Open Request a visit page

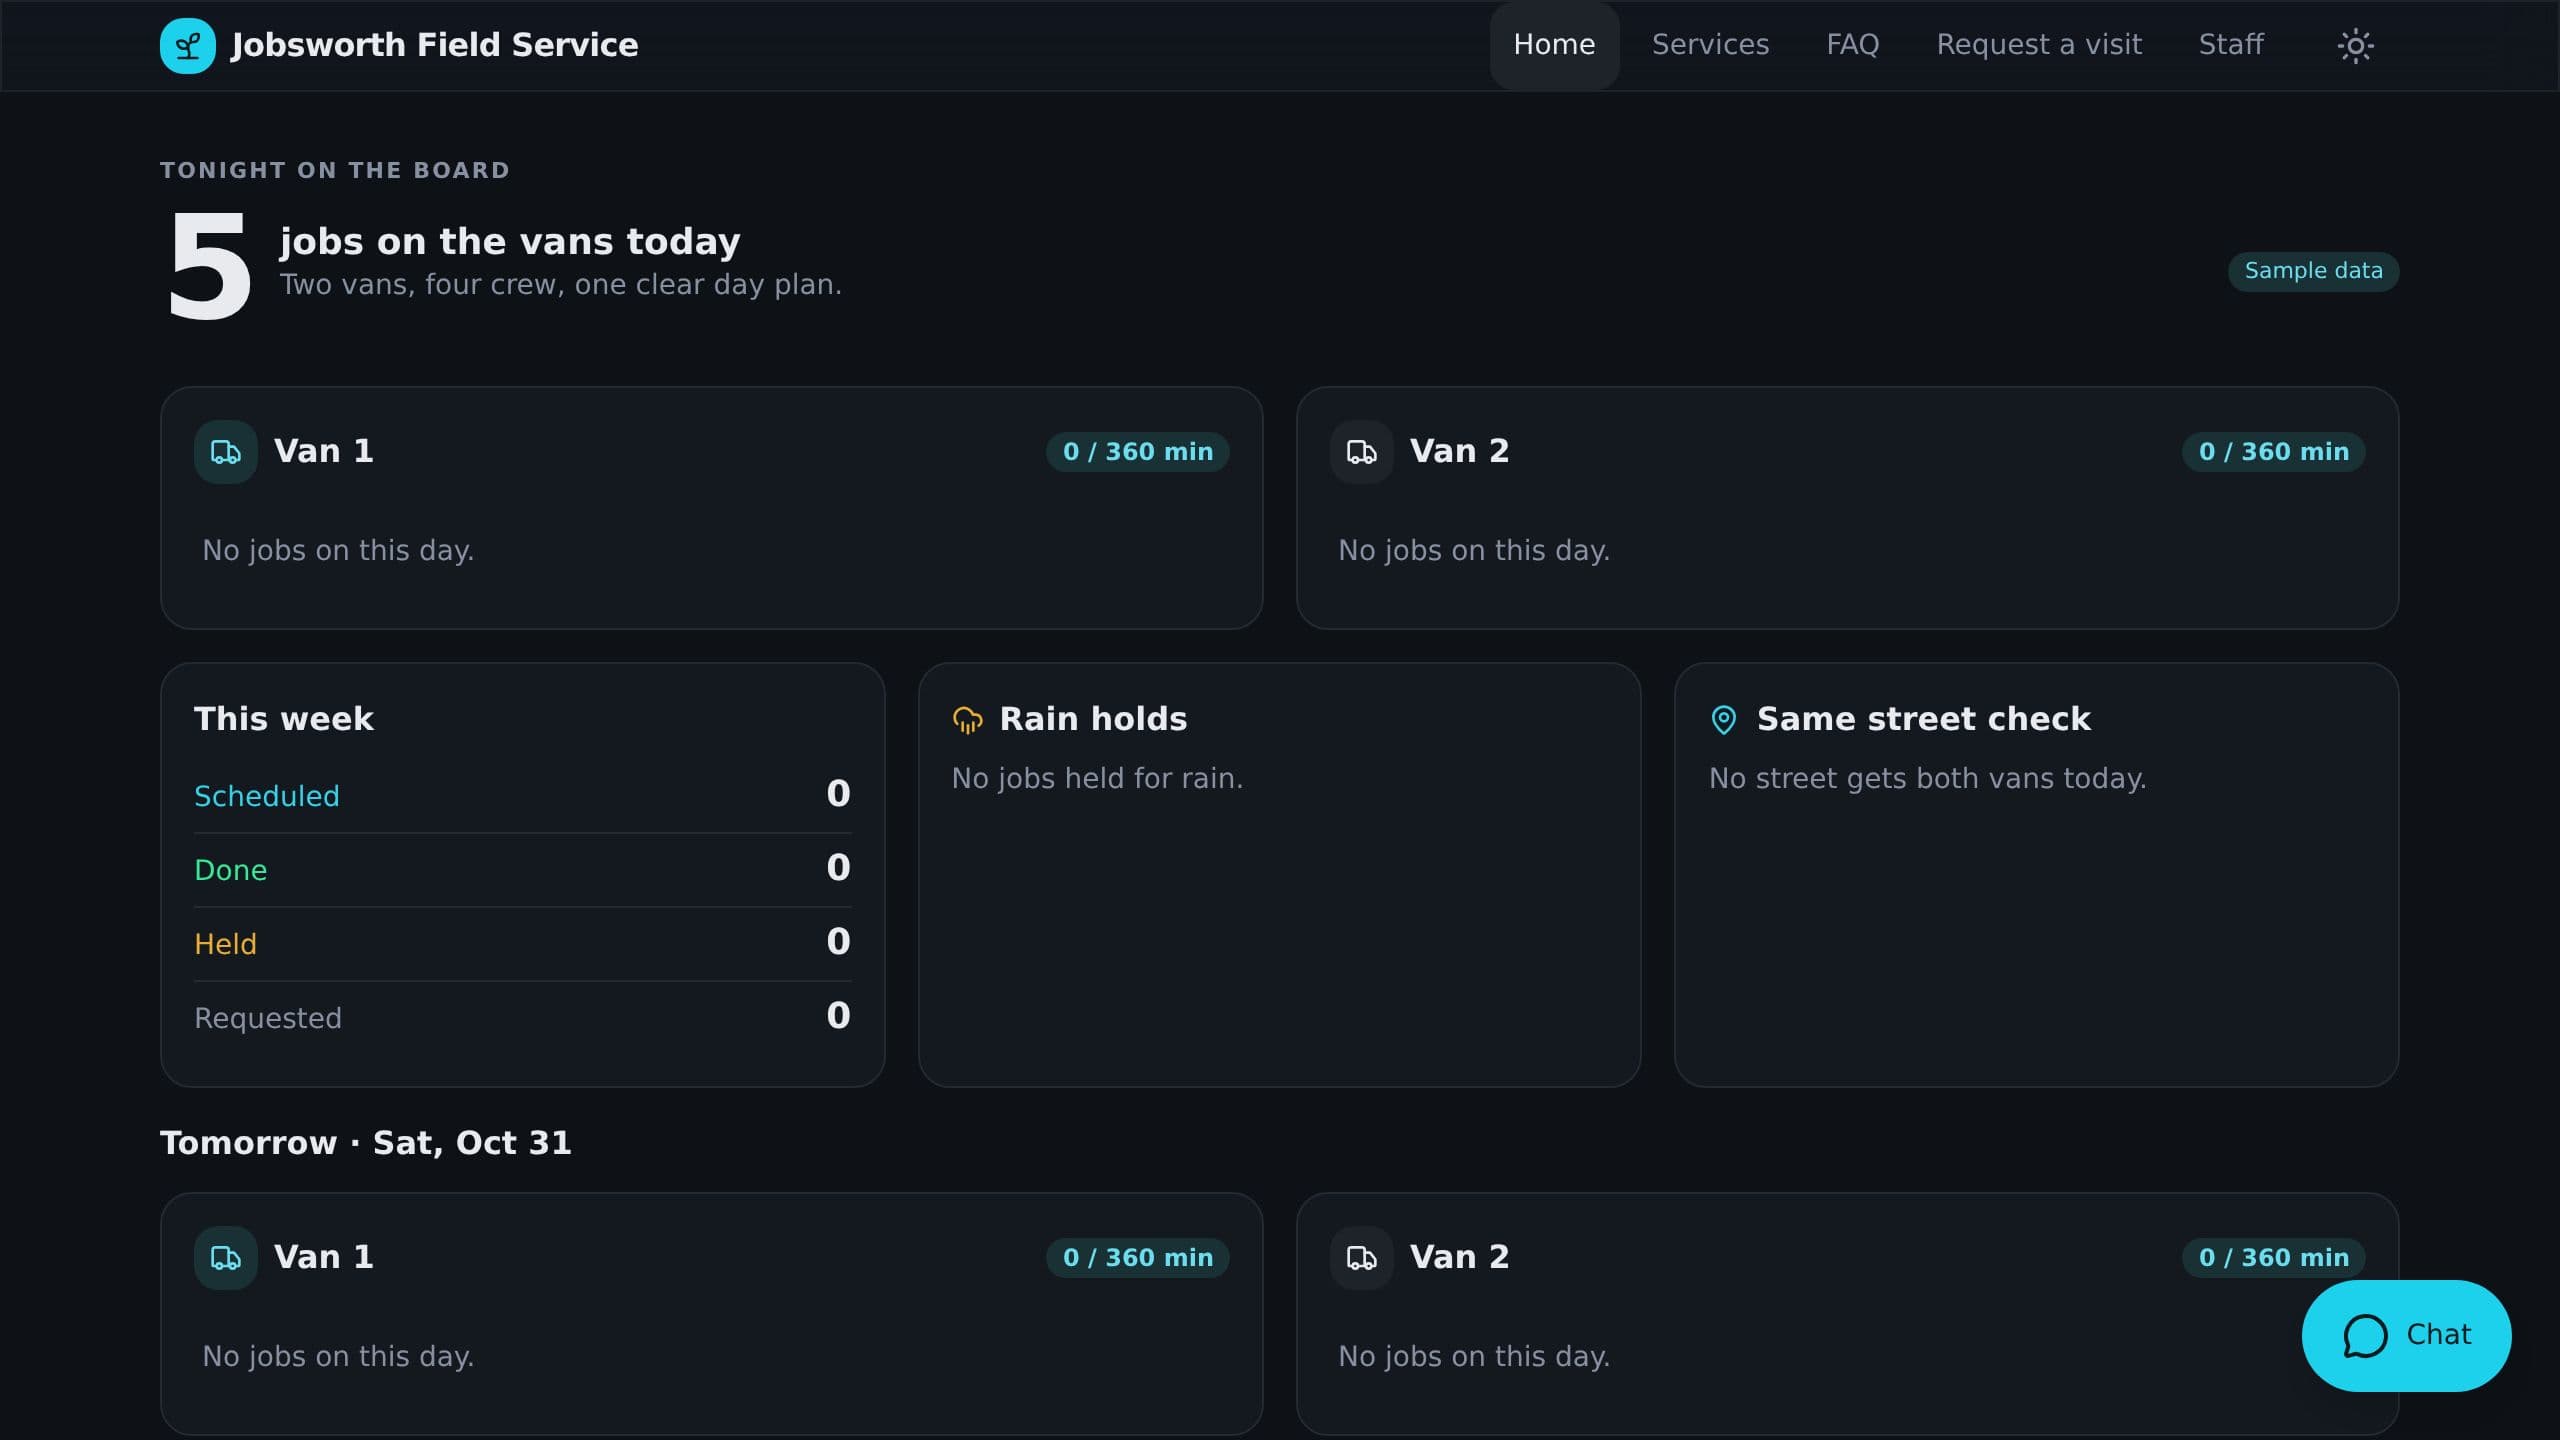[2039, 45]
